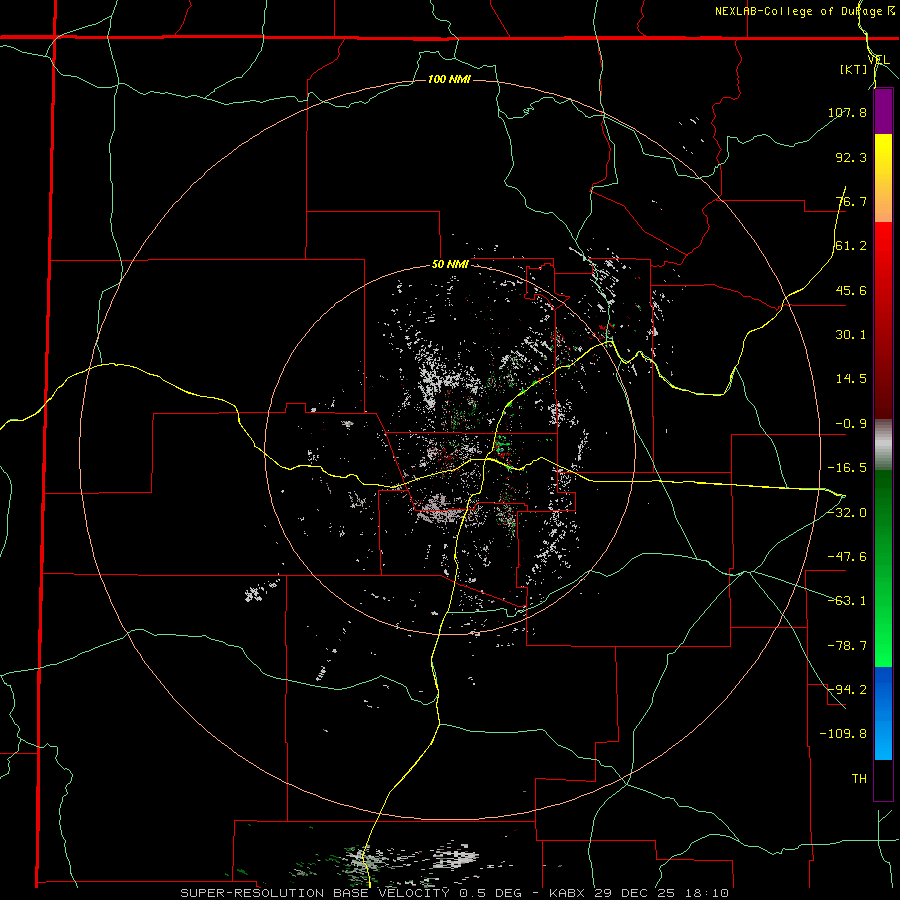Click the -32.0 value on velocity scale
Viewport: 900px width, 900px height.
click(847, 513)
